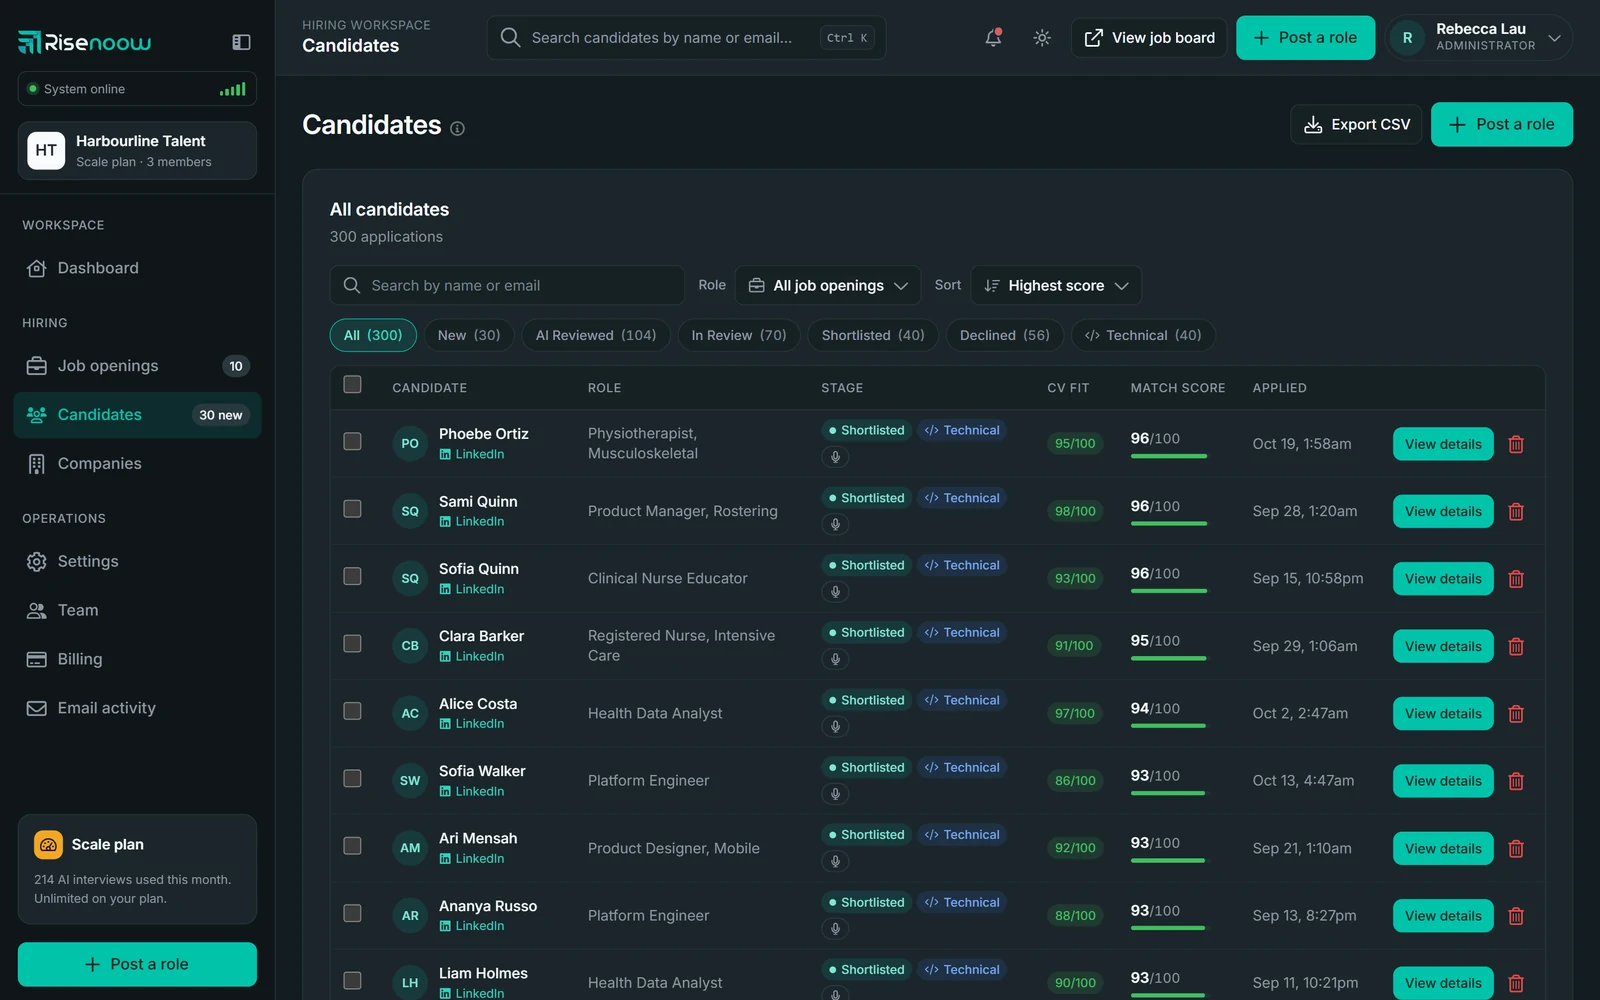
Task: Click Phoebe Ortiz match score bar
Action: pos(1169,456)
